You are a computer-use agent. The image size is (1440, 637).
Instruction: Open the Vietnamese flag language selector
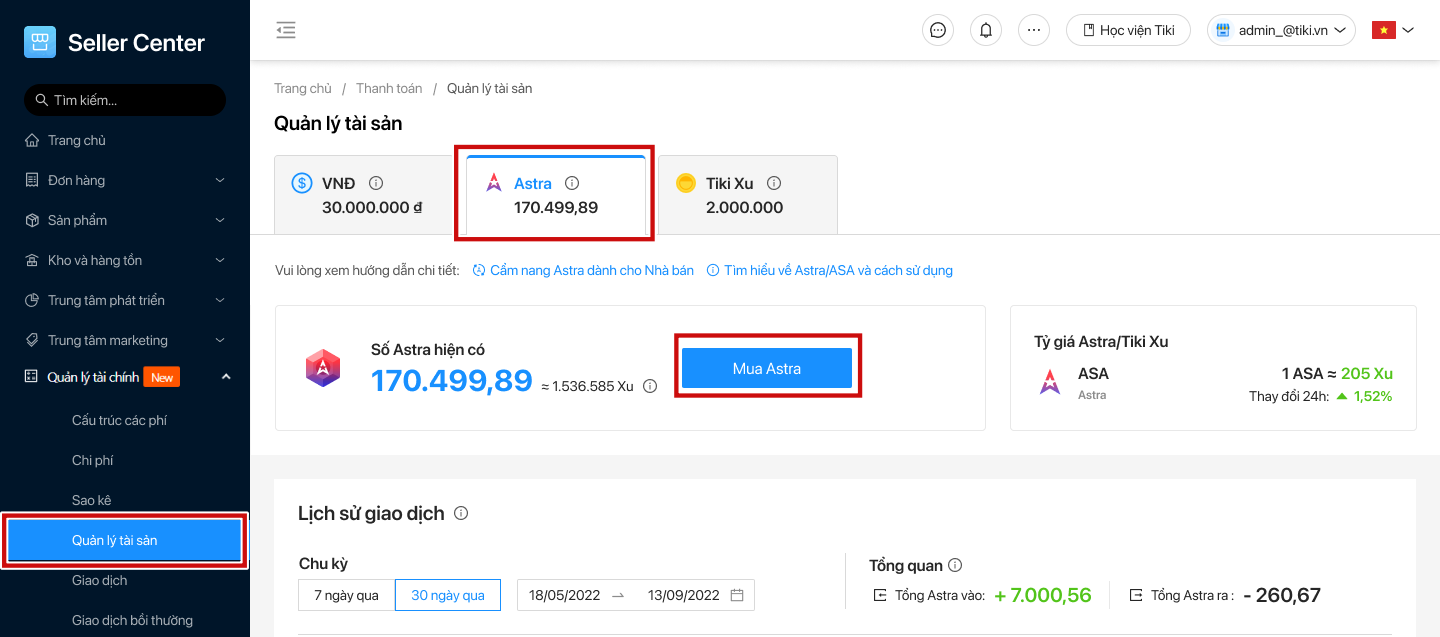tap(1393, 30)
